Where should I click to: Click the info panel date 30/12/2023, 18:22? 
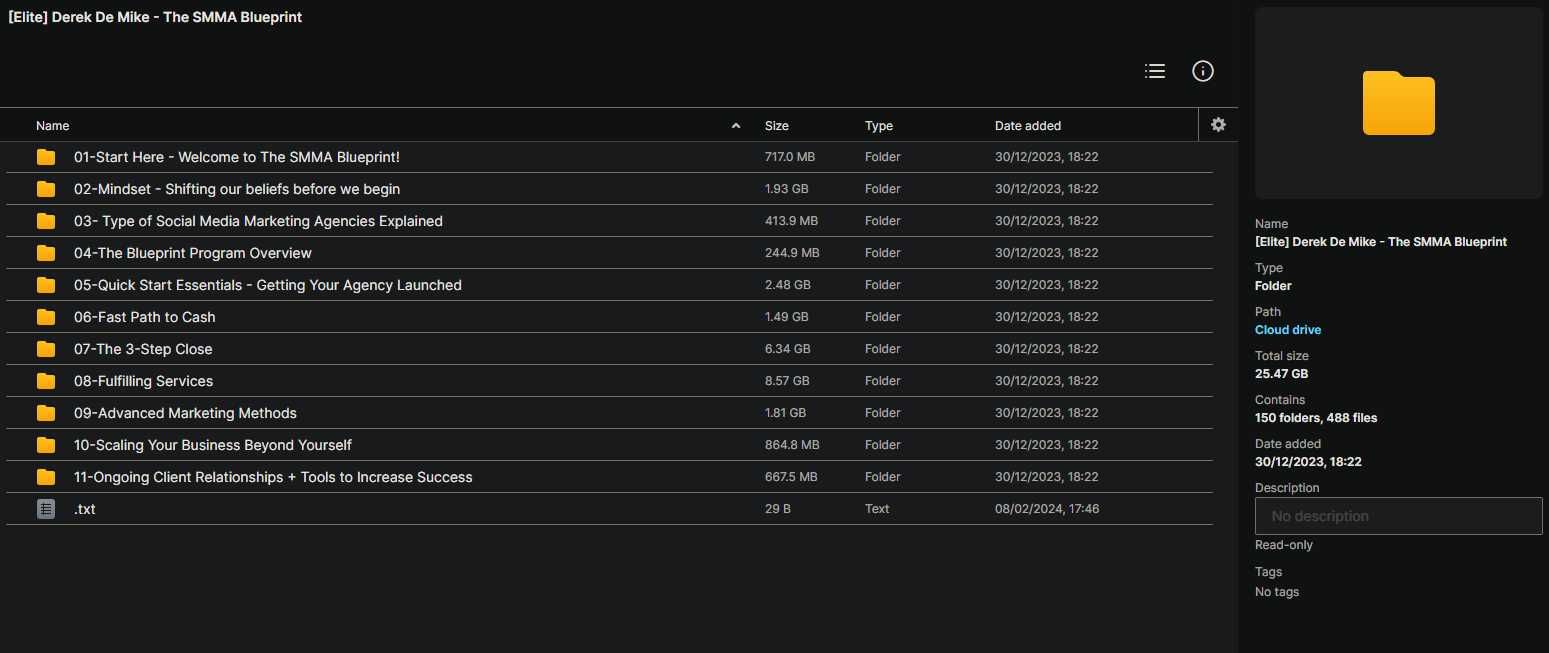tap(1308, 462)
